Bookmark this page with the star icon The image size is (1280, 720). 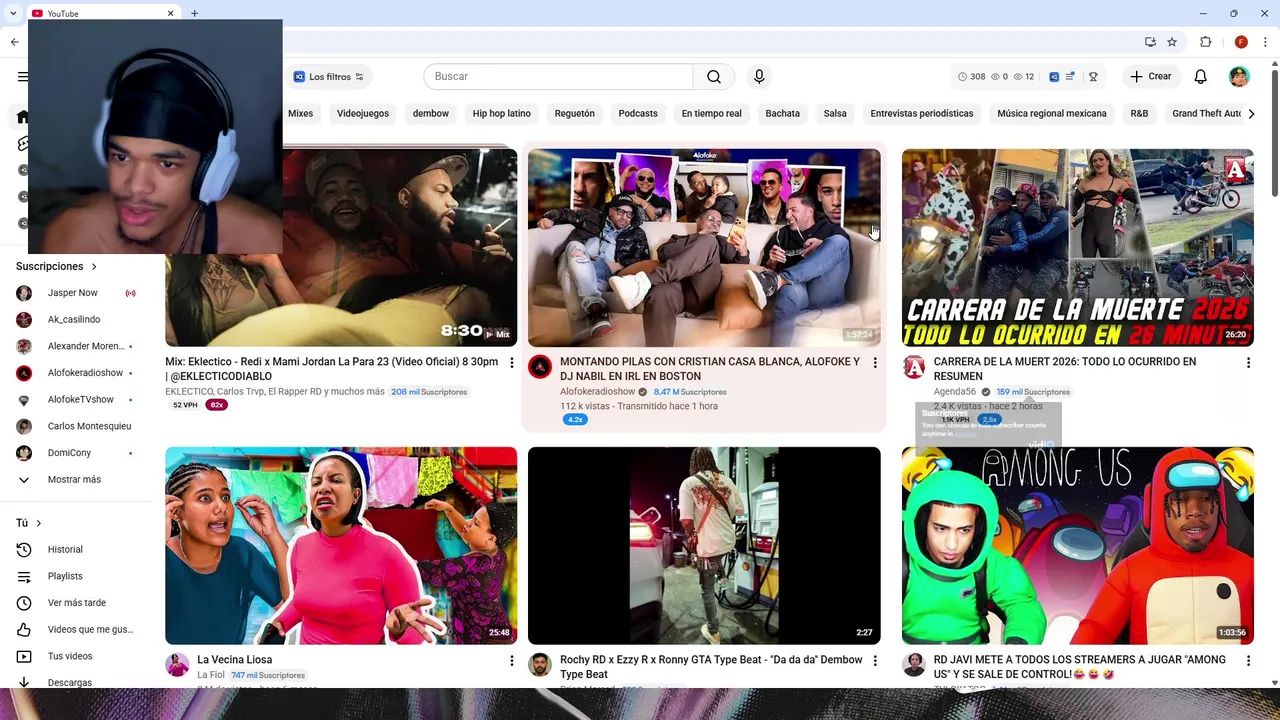coord(1172,42)
